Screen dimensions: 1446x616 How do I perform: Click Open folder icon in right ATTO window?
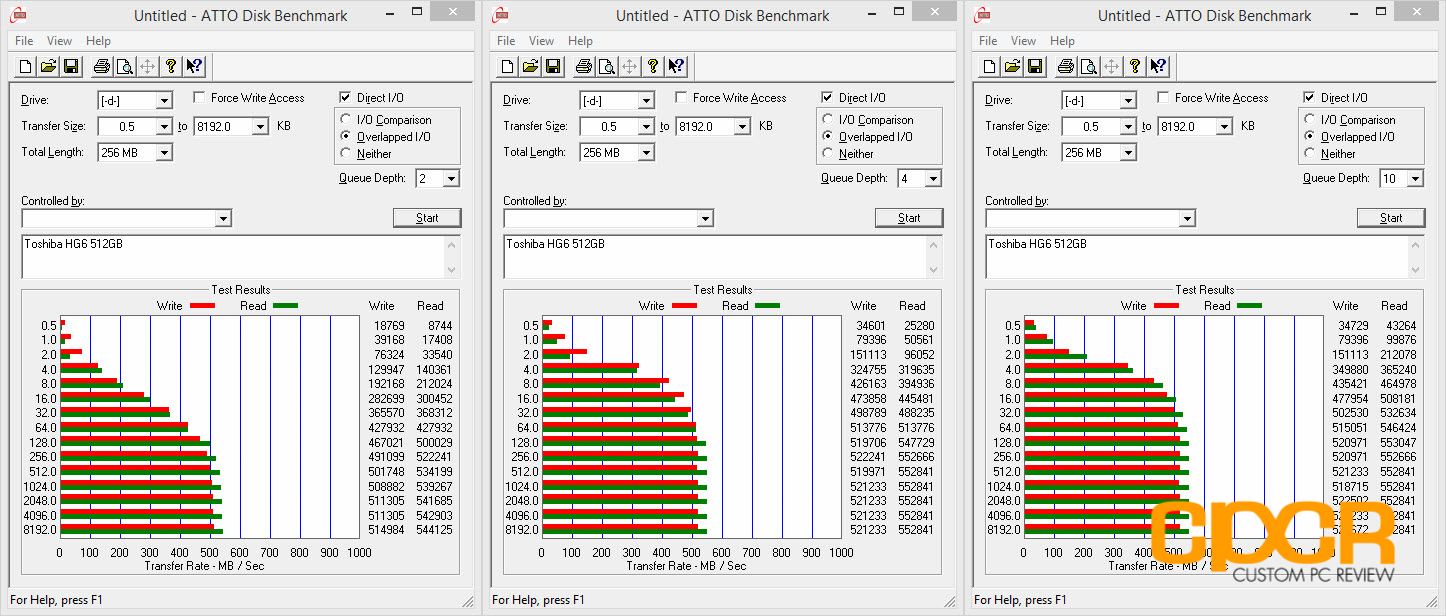coord(1013,66)
